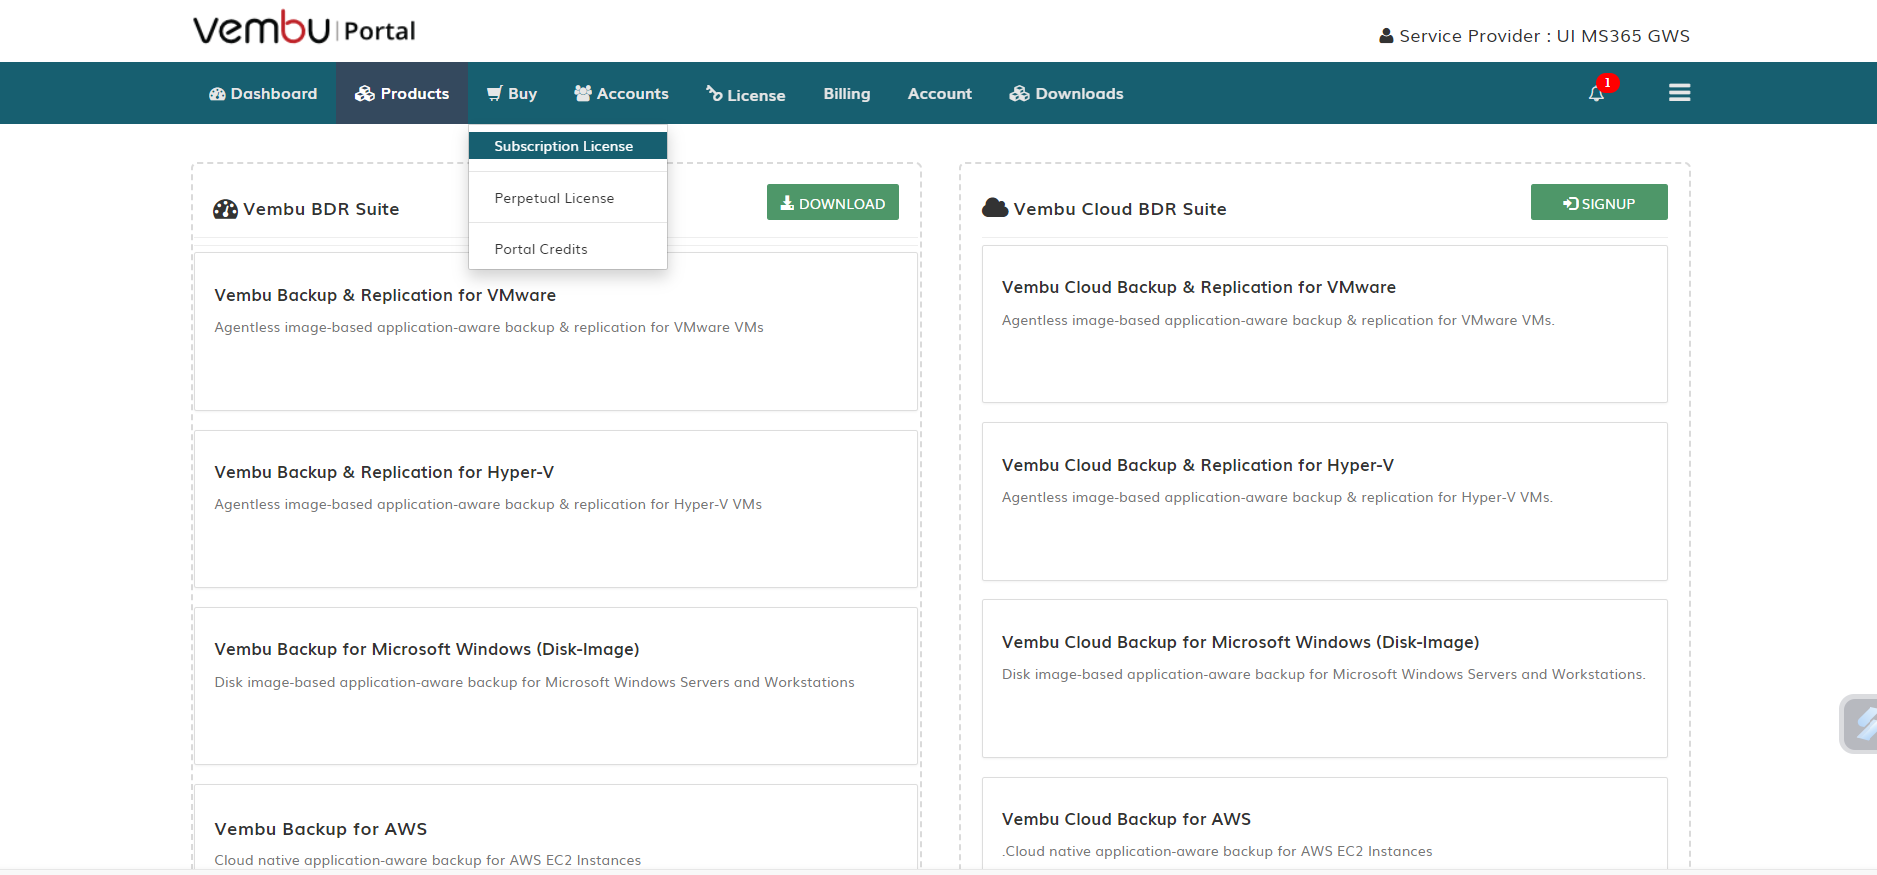Open the Accounts menu
The image size is (1877, 875).
[x=621, y=94]
